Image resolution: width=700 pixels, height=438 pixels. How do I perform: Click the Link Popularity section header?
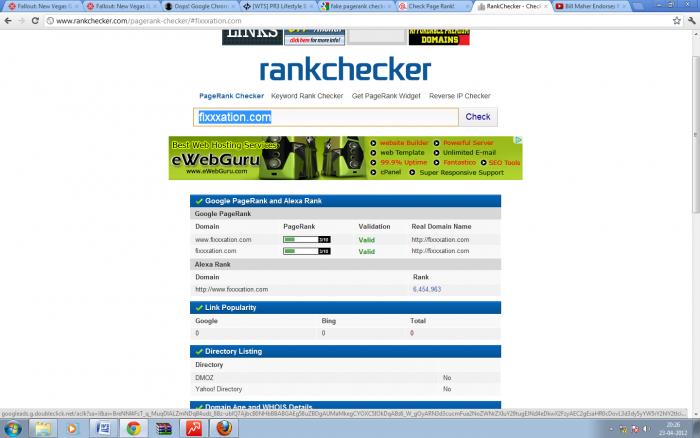point(345,308)
